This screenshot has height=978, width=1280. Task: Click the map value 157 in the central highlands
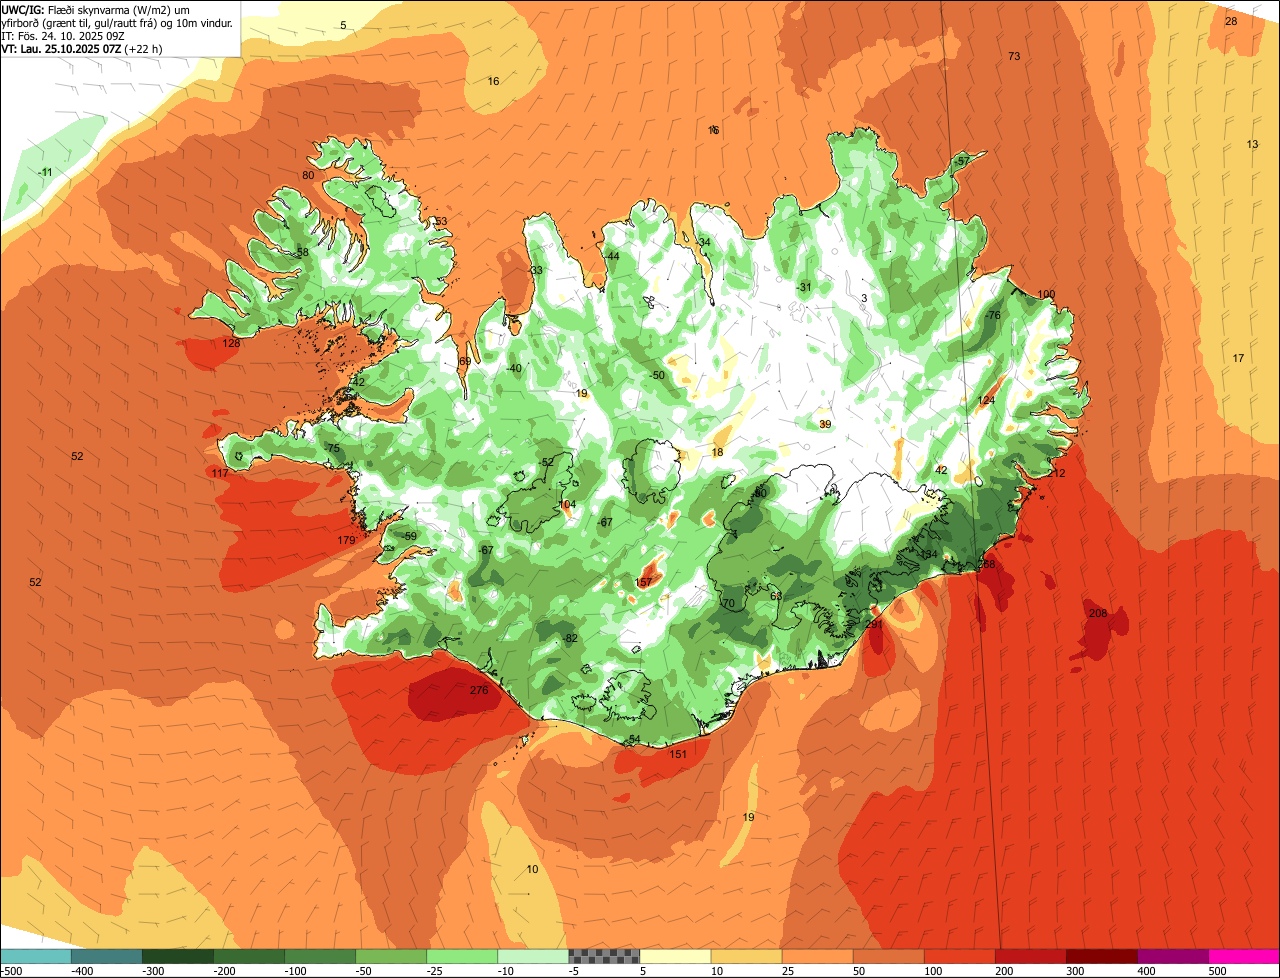[644, 582]
